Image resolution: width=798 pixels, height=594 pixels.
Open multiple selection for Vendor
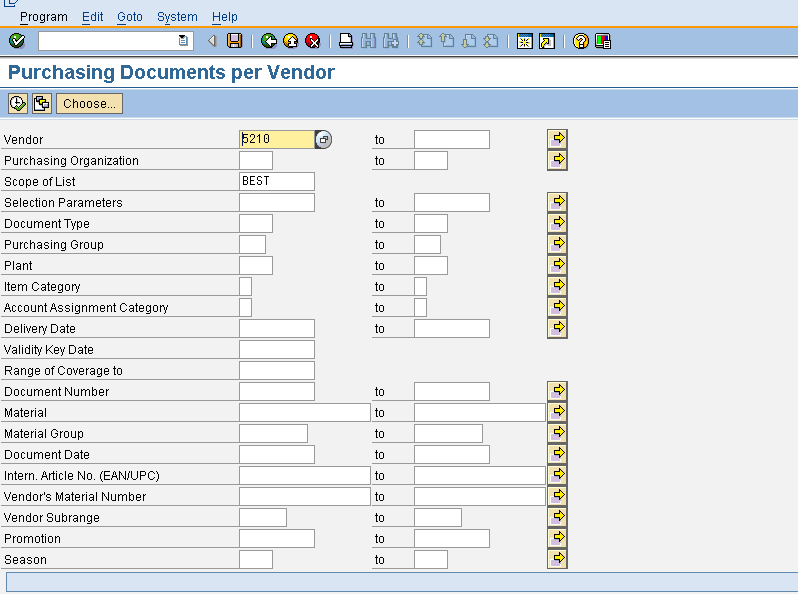[x=557, y=139]
